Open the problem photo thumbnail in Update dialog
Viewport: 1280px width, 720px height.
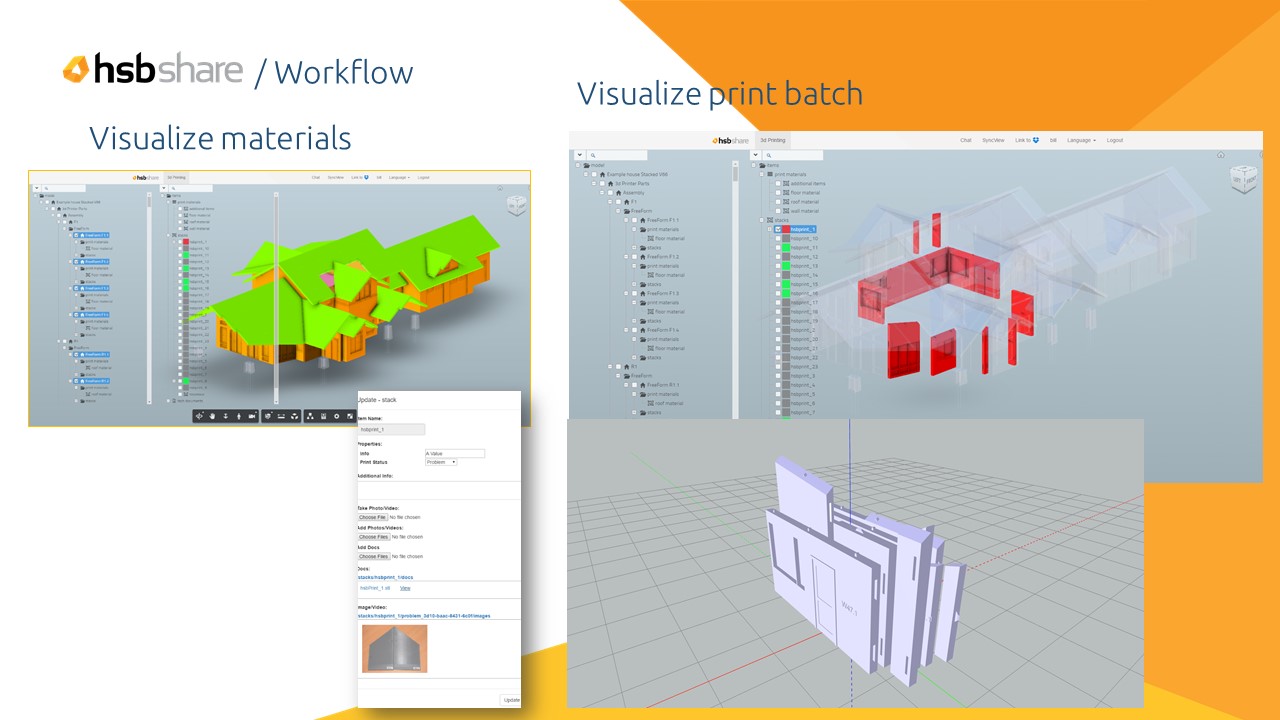[x=394, y=649]
